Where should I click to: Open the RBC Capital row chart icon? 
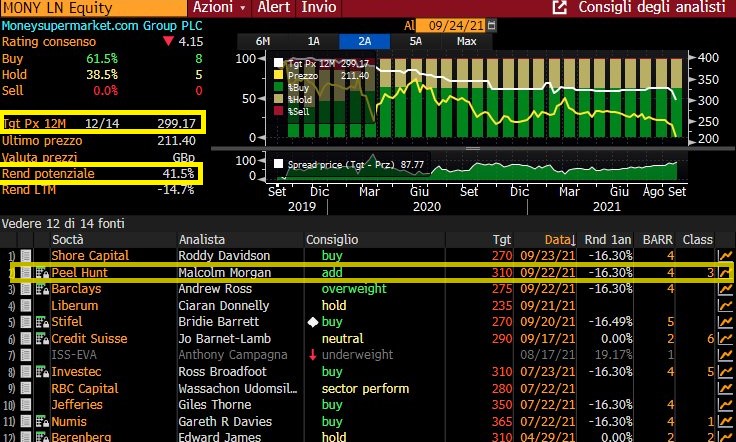click(x=725, y=389)
